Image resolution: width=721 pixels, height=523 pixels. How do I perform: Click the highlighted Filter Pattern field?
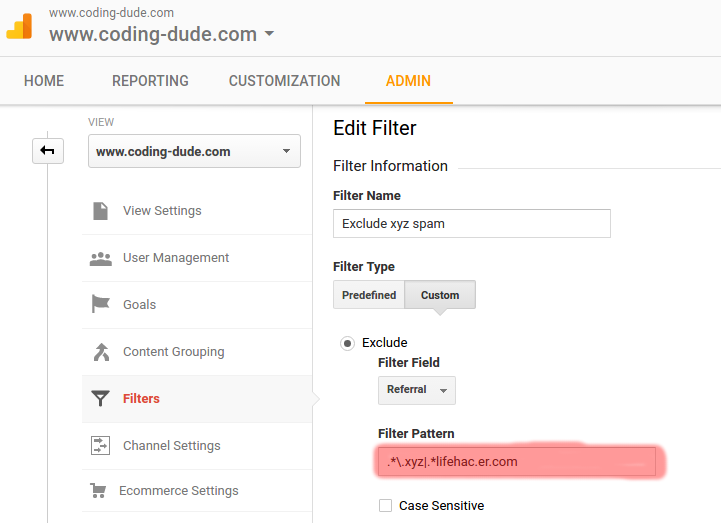(516, 461)
